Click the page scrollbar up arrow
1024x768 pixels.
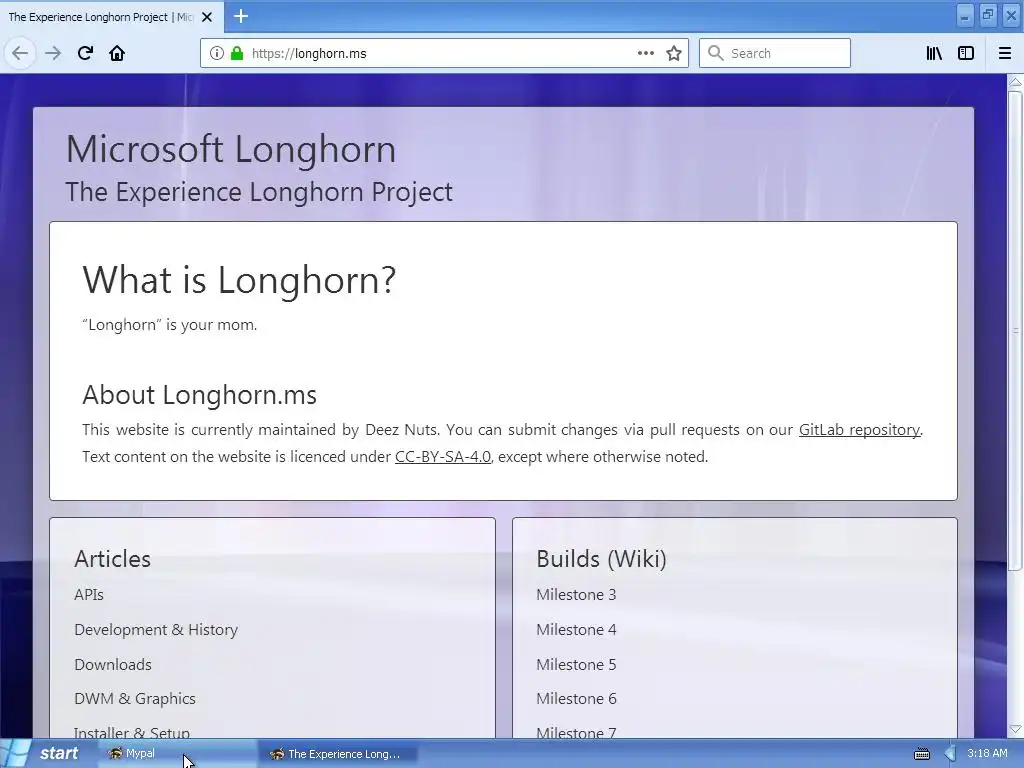pyautogui.click(x=1015, y=82)
